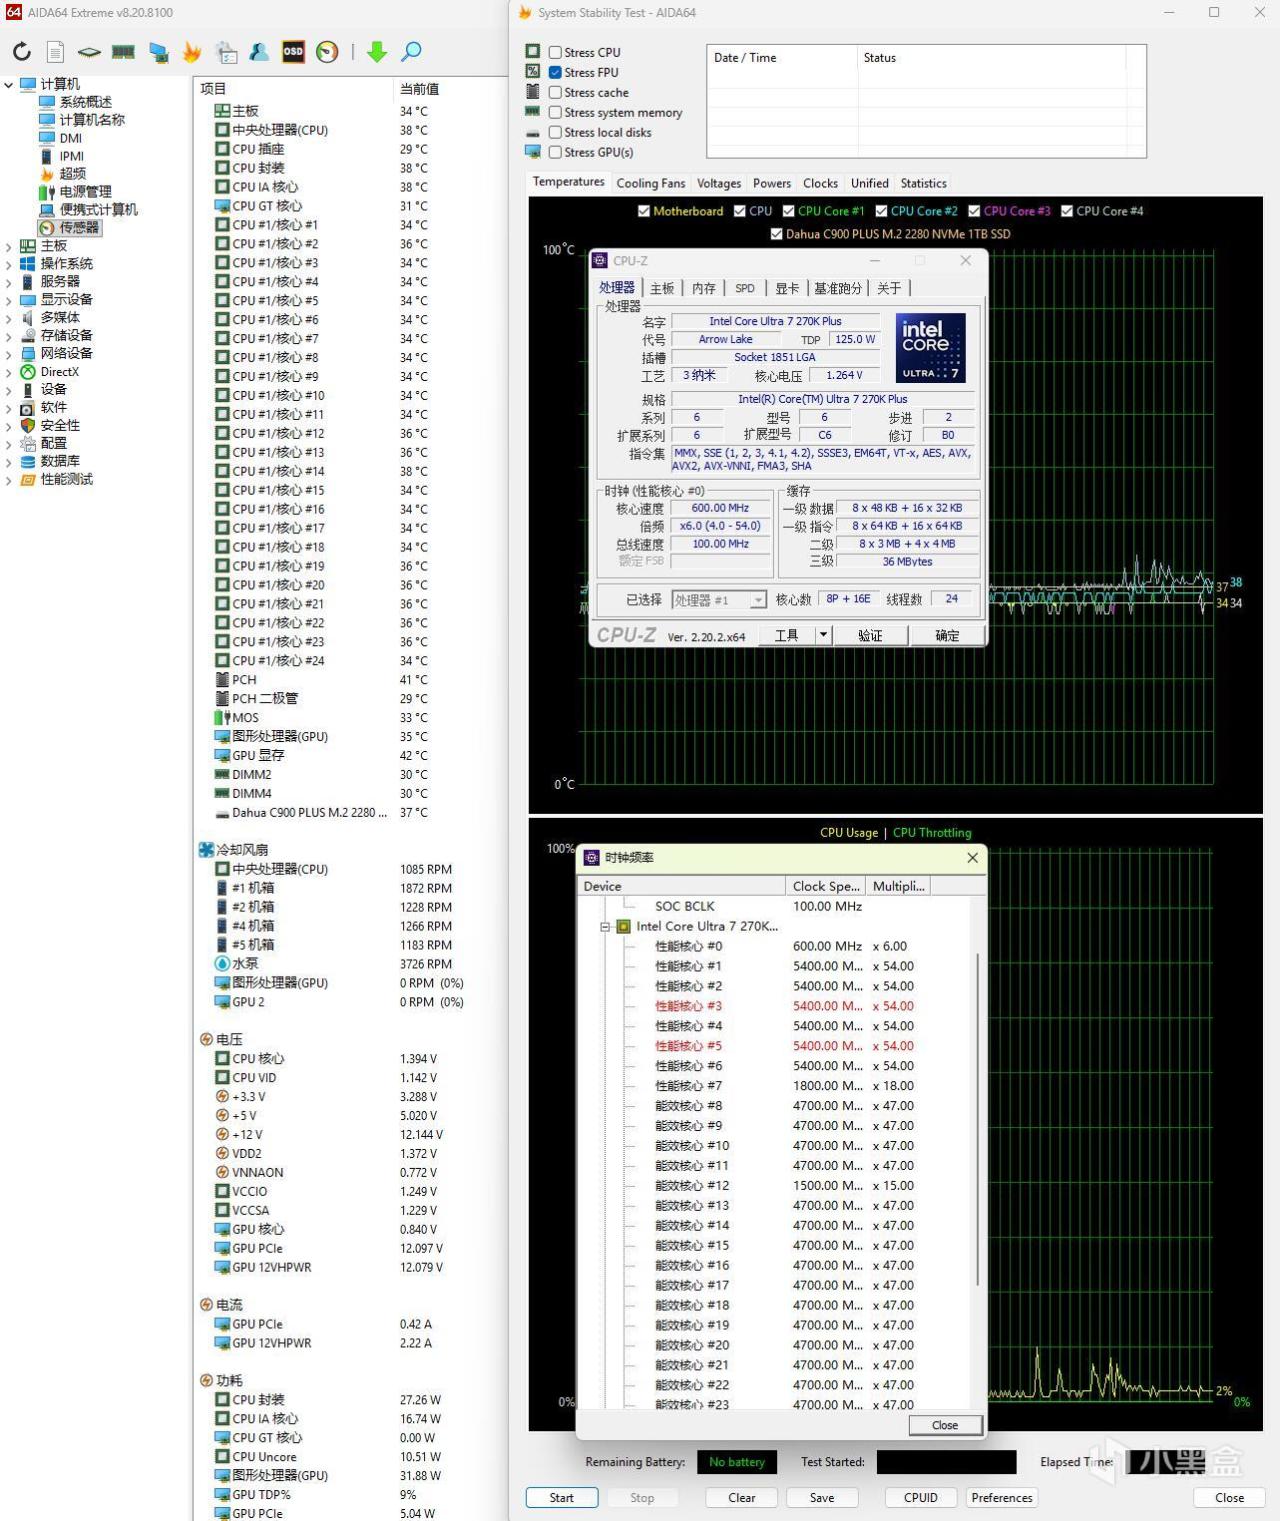Image resolution: width=1280 pixels, height=1521 pixels.
Task: Open the 工具 dropdown arrow in CPU-Z
Action: (x=823, y=635)
